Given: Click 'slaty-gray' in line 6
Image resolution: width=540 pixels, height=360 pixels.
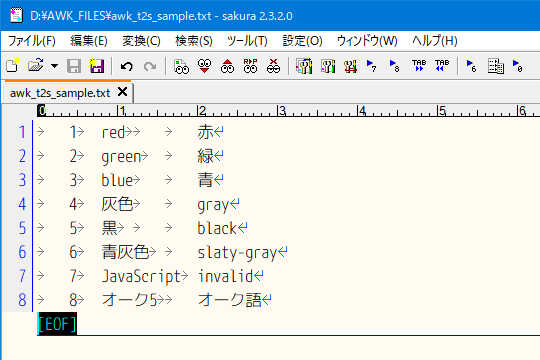Looking at the screenshot, I should point(237,253).
